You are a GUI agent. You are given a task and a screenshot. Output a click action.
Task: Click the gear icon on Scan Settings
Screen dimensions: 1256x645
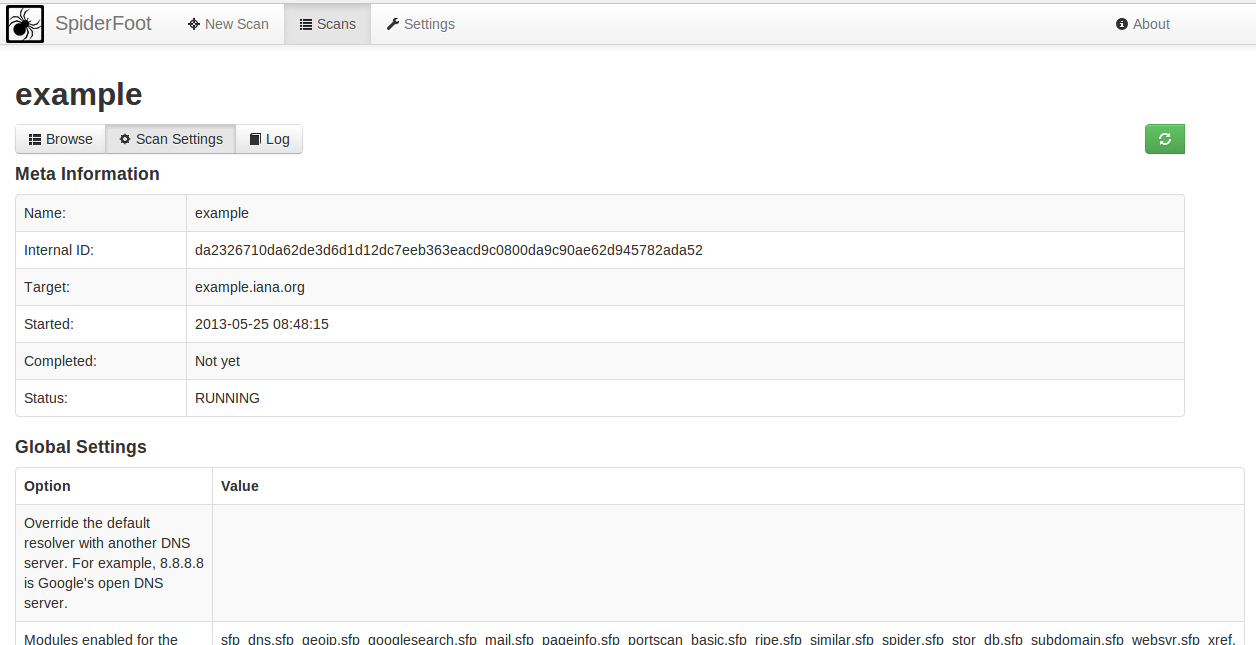125,139
